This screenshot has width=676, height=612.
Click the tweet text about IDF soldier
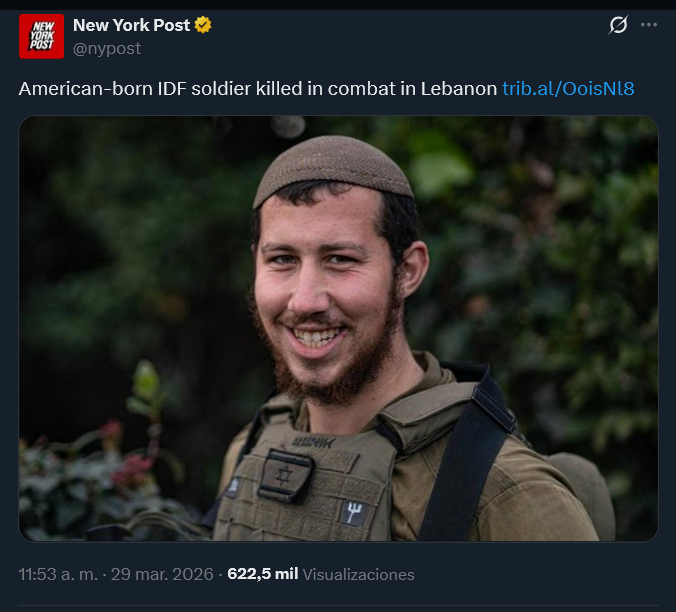[258, 89]
